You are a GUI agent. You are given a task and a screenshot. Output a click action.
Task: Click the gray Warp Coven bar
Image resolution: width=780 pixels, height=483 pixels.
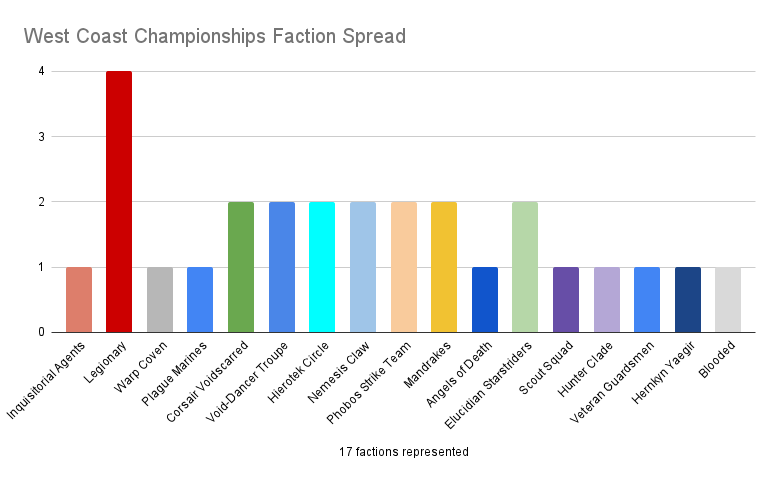tap(160, 299)
